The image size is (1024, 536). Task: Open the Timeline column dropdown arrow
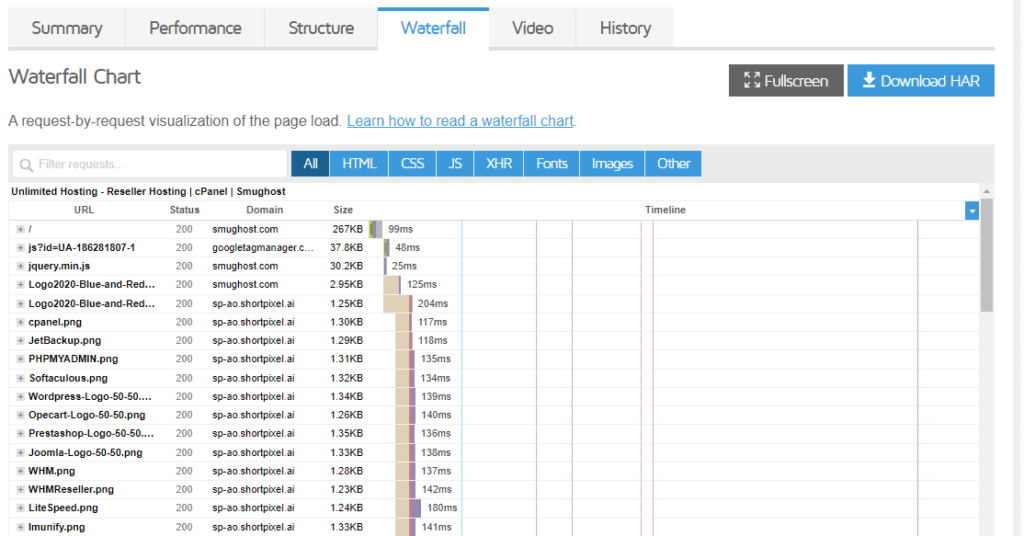[x=971, y=210]
